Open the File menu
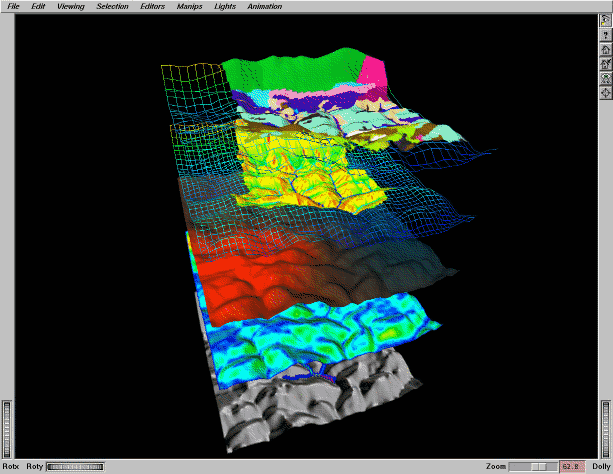The height and width of the screenshot is (474, 613). point(13,6)
